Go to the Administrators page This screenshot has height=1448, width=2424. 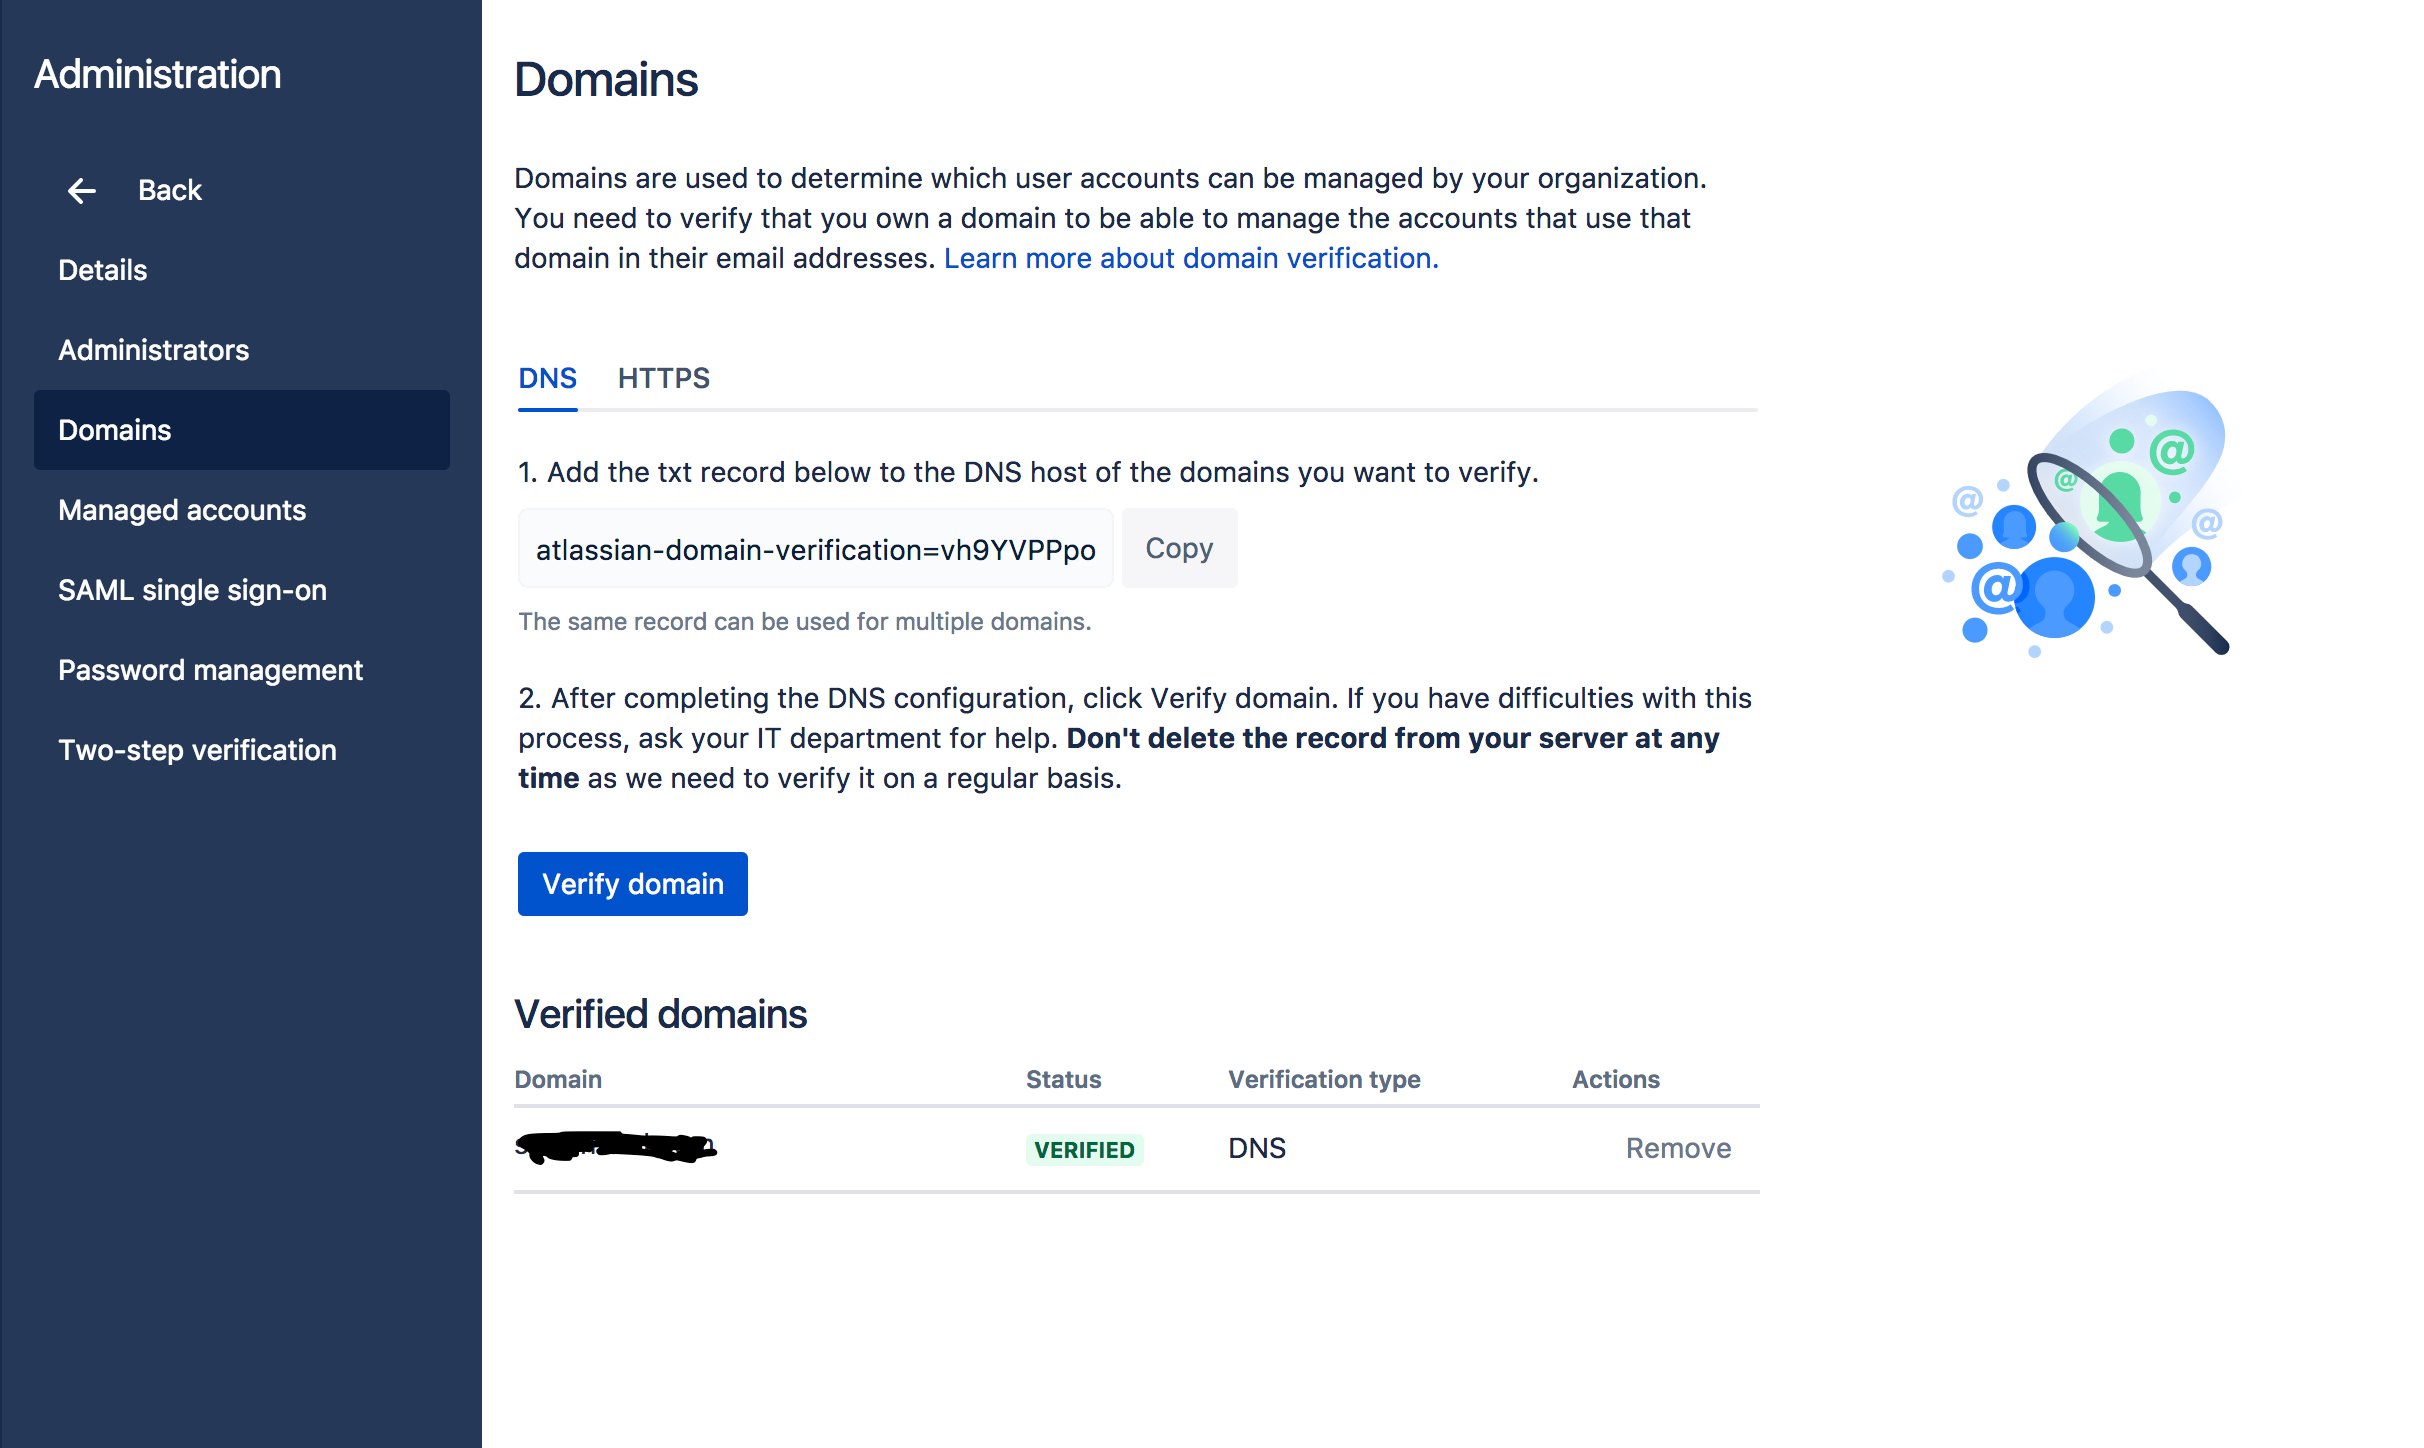pos(154,350)
